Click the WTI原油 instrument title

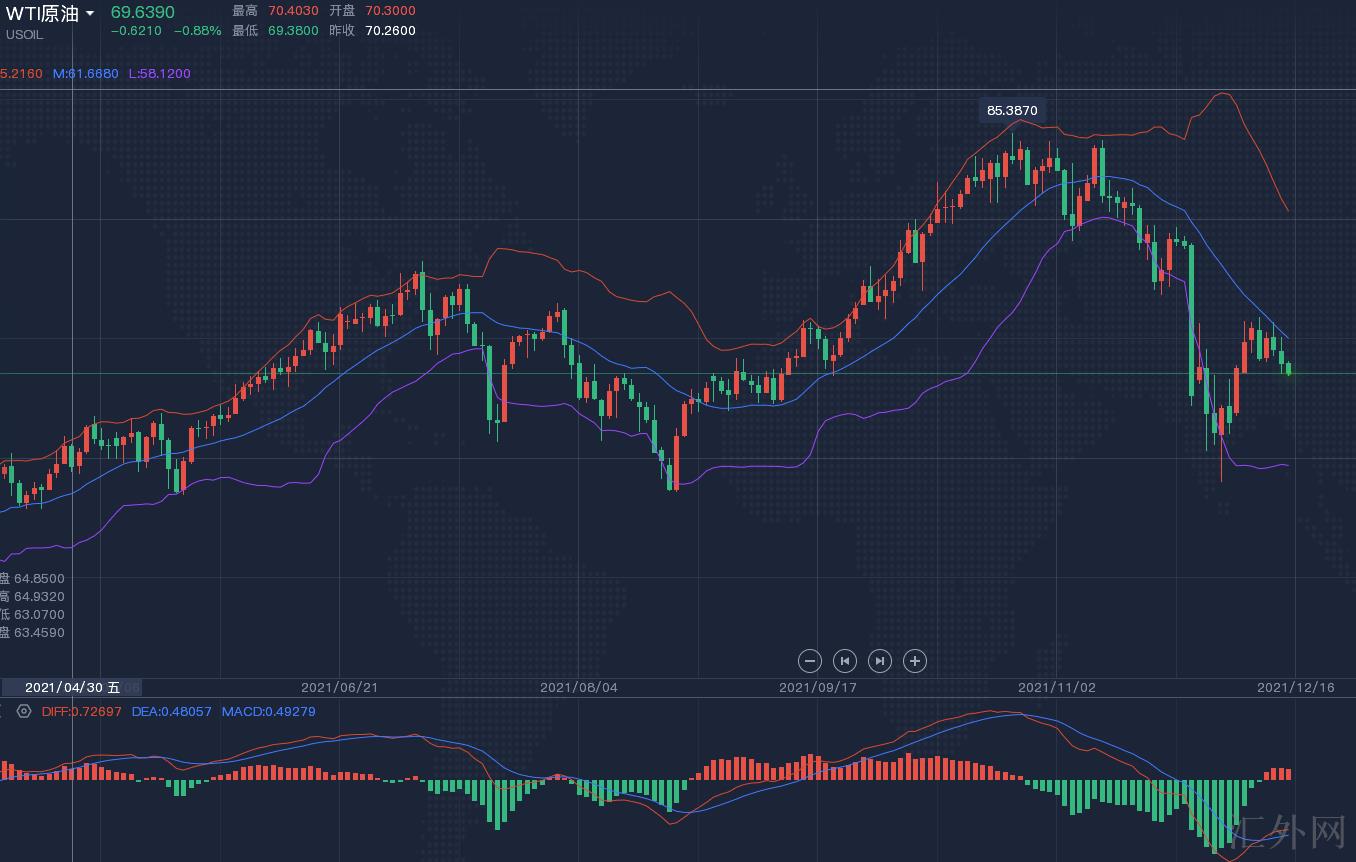click(x=42, y=13)
